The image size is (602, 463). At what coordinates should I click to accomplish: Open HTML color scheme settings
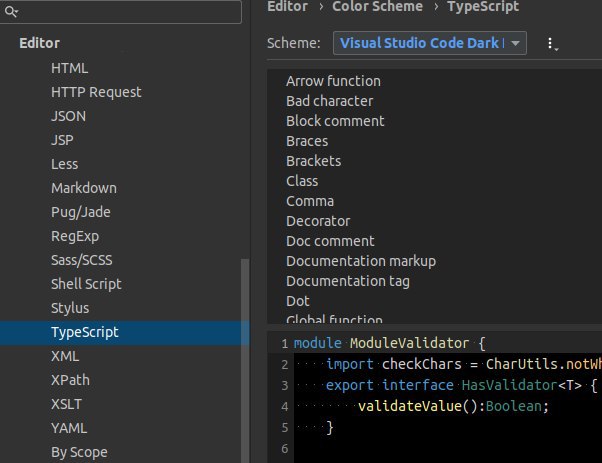pyautogui.click(x=69, y=68)
